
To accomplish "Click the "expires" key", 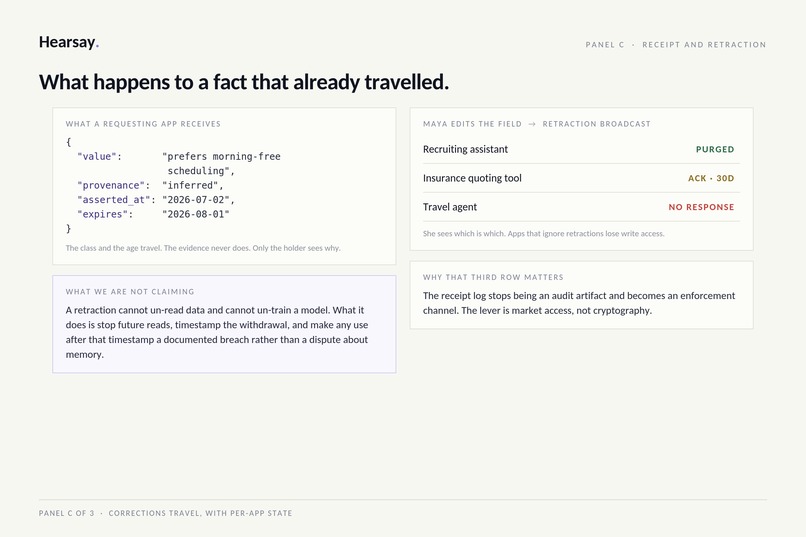I will 105,214.
